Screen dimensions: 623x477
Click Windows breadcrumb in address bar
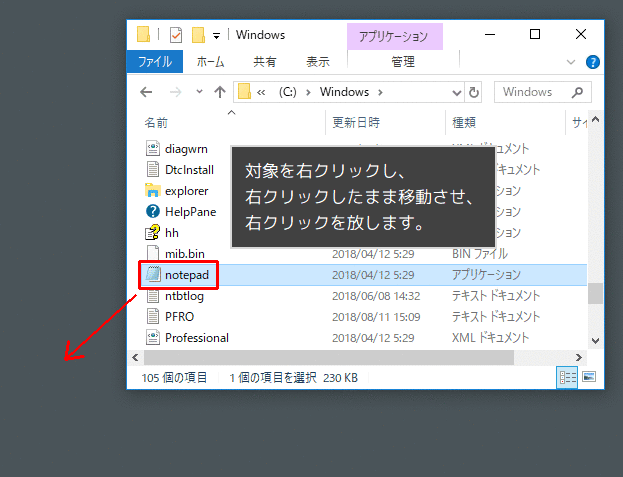[x=345, y=92]
